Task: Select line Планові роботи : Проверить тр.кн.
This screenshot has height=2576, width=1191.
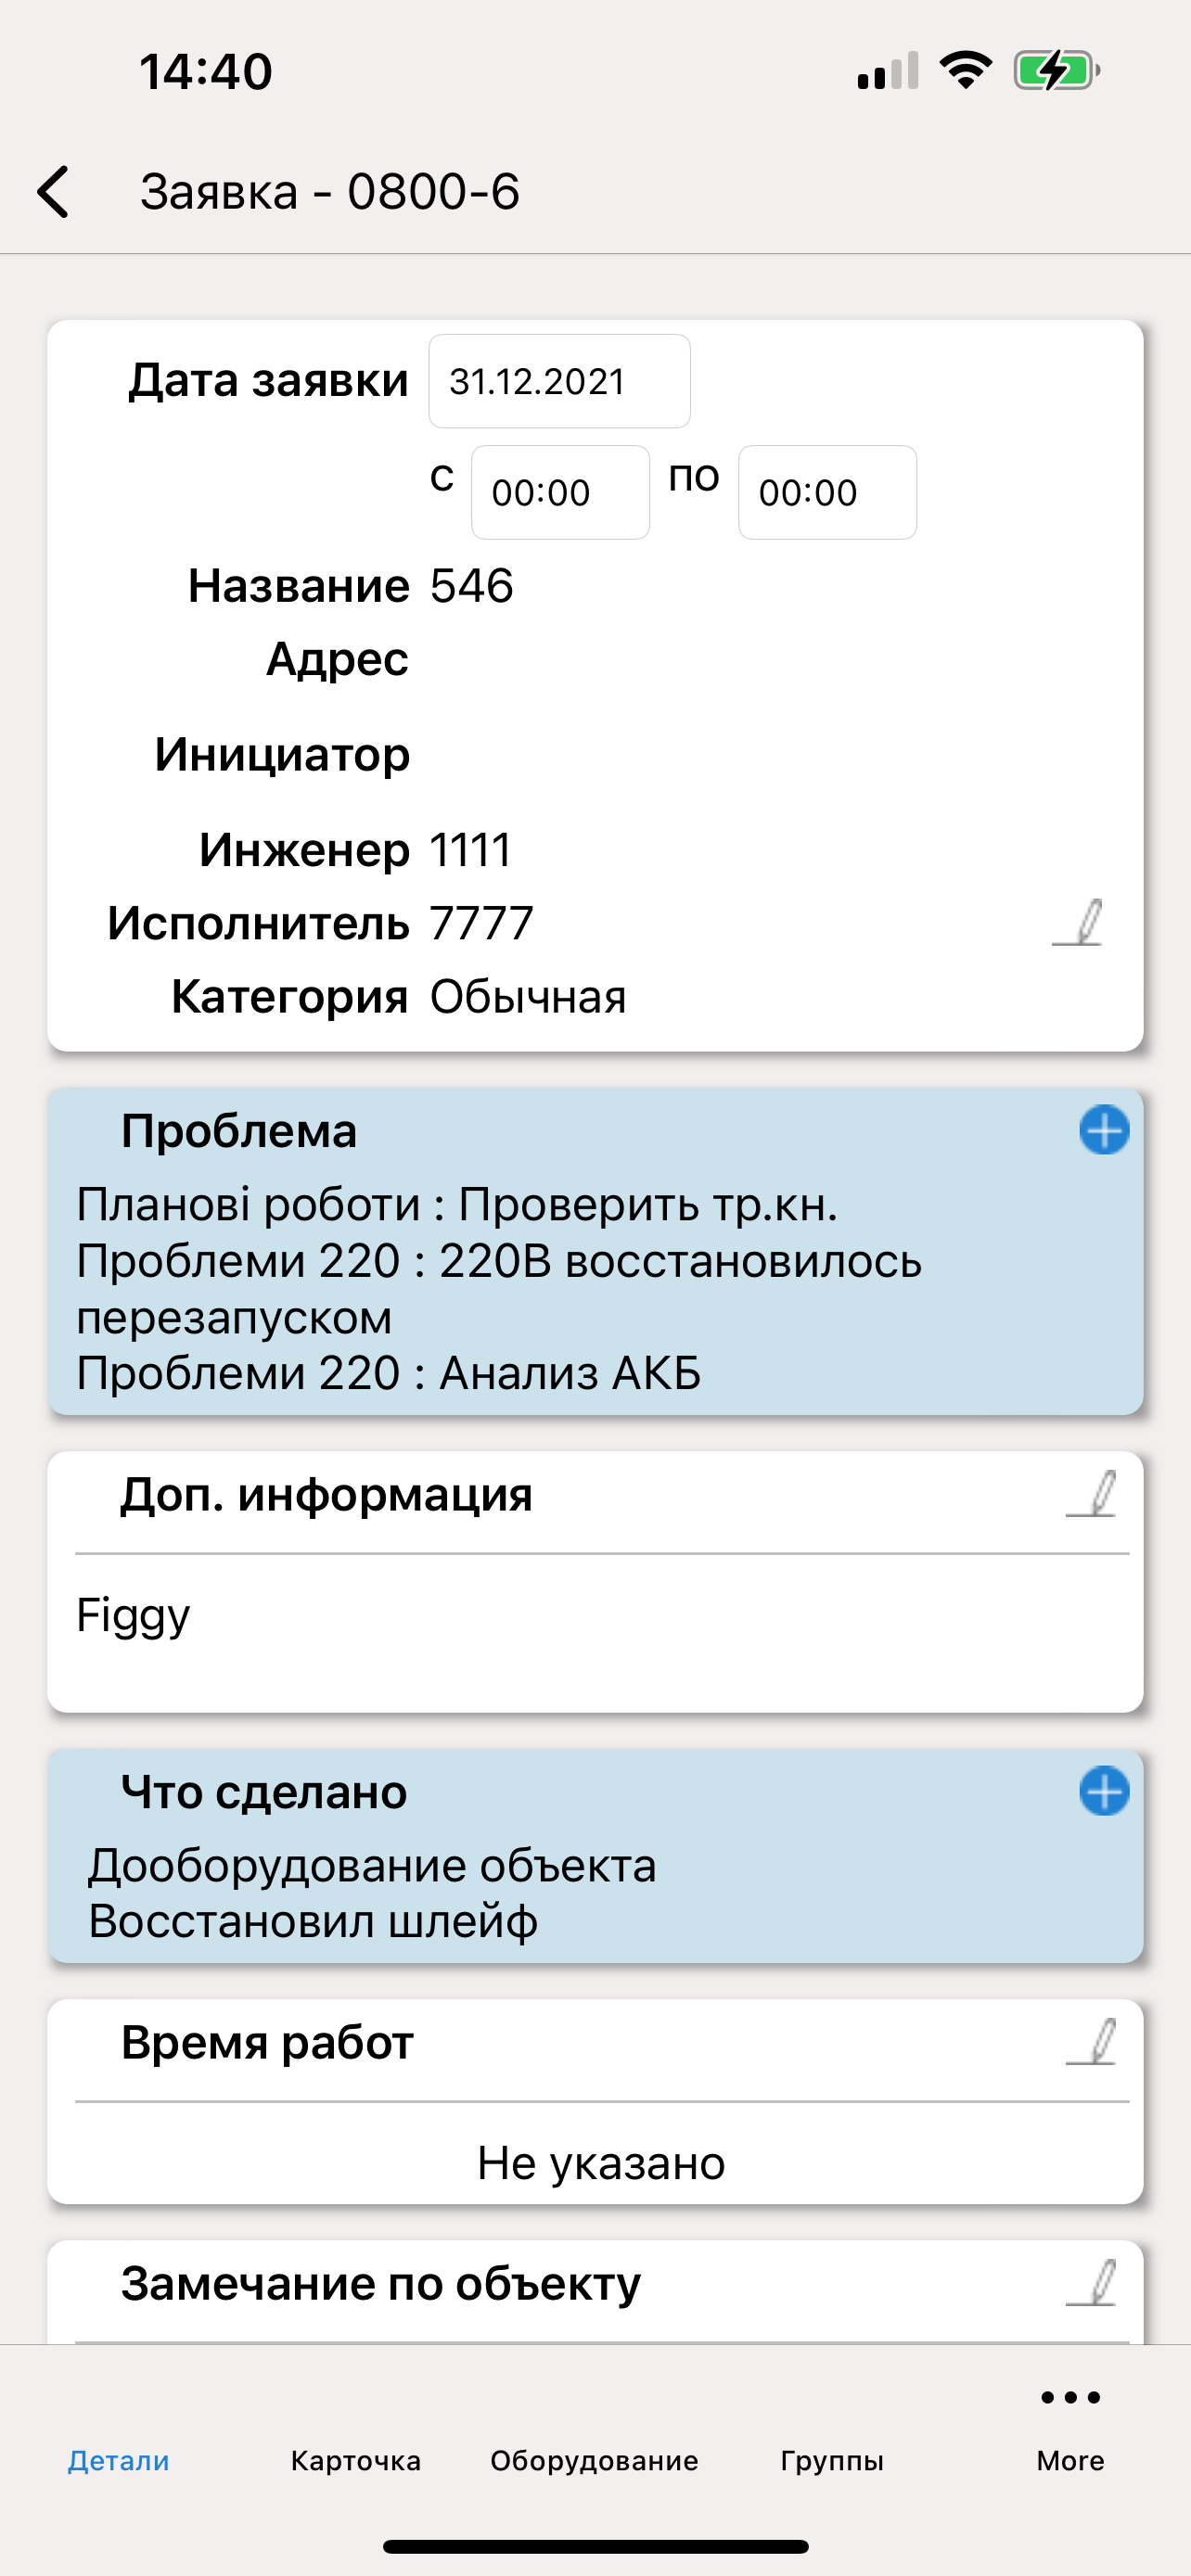Action: tap(457, 1204)
